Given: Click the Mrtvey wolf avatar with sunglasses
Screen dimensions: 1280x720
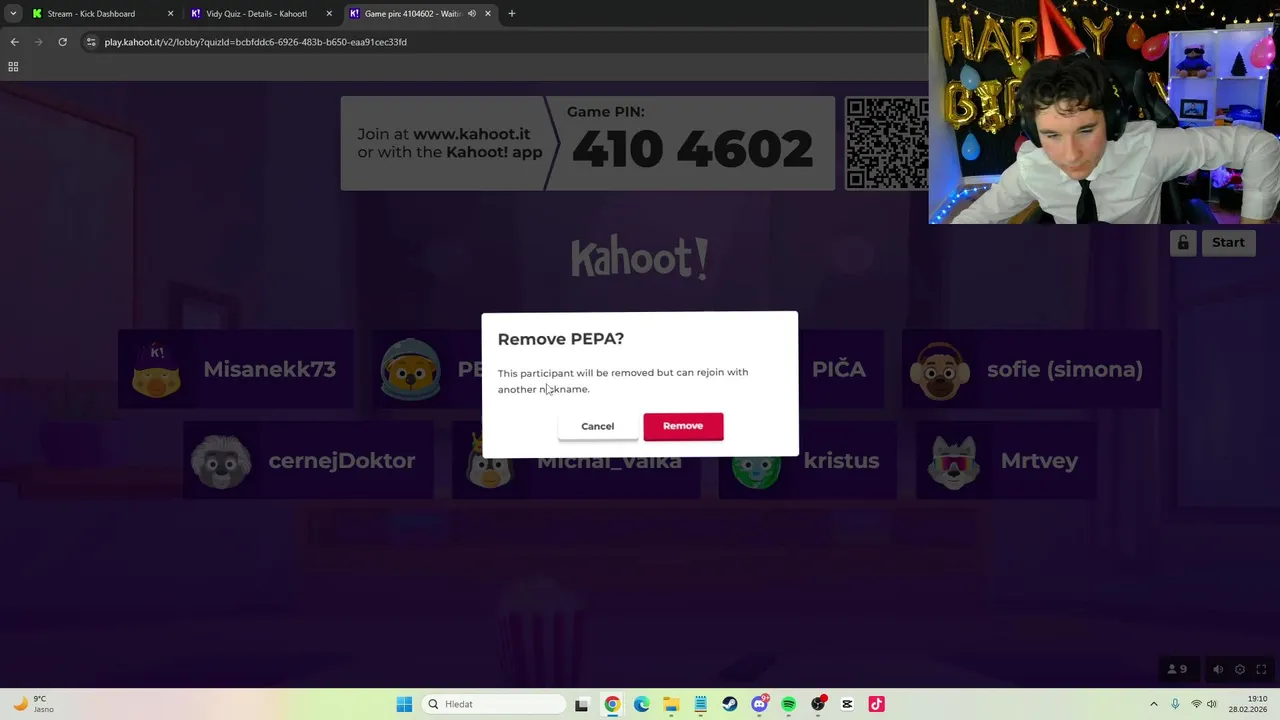Looking at the screenshot, I should tap(953, 461).
